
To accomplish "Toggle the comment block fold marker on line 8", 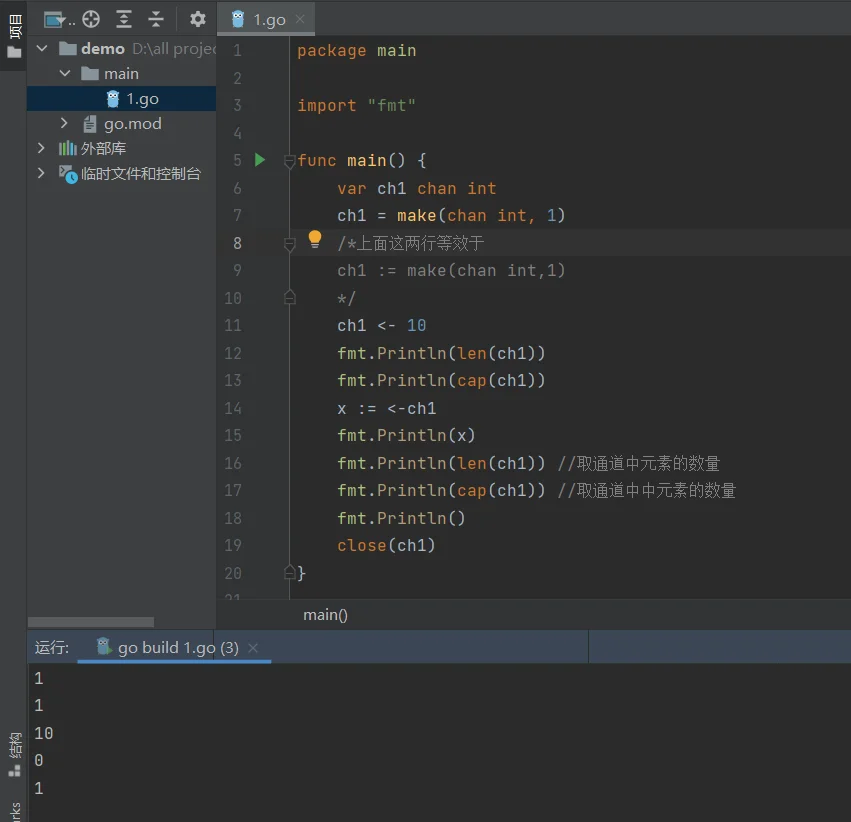I will tap(289, 243).
